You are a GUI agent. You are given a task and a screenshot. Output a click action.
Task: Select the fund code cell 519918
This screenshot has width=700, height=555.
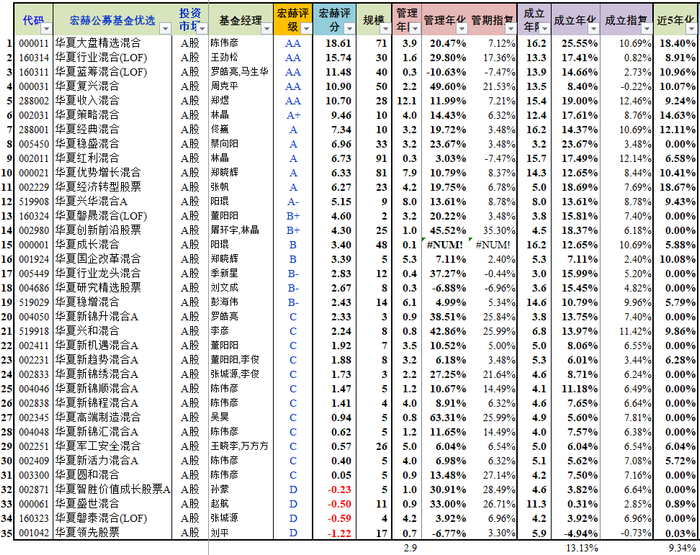coord(34,331)
